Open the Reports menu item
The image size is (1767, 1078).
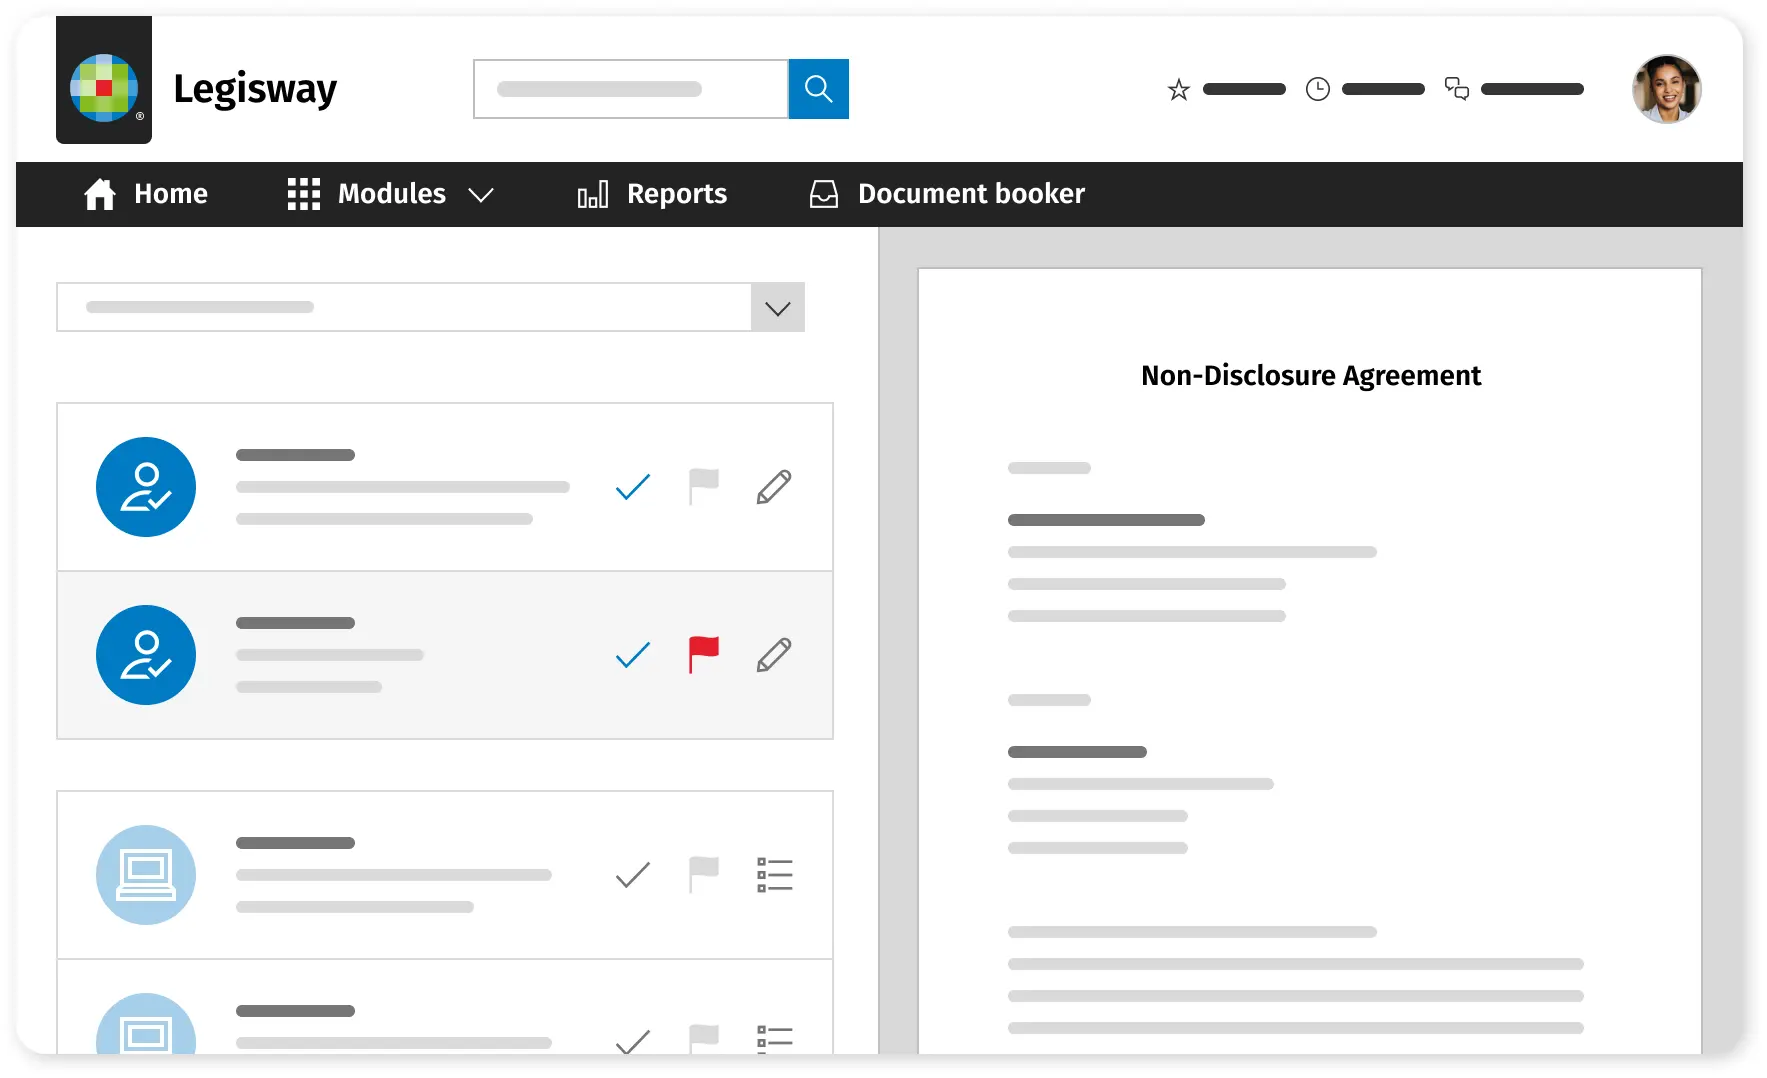click(x=652, y=194)
